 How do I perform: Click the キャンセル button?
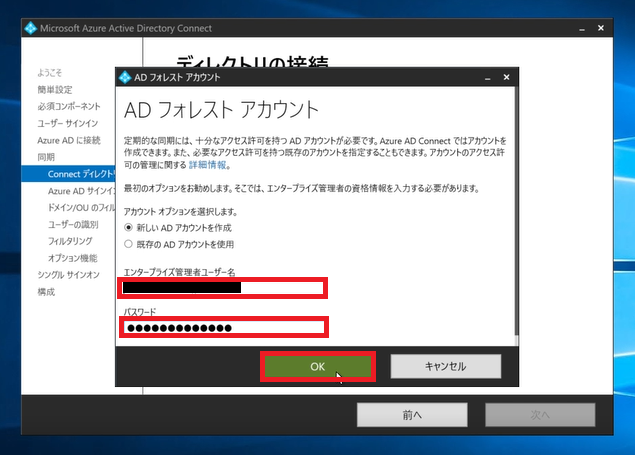click(x=445, y=366)
